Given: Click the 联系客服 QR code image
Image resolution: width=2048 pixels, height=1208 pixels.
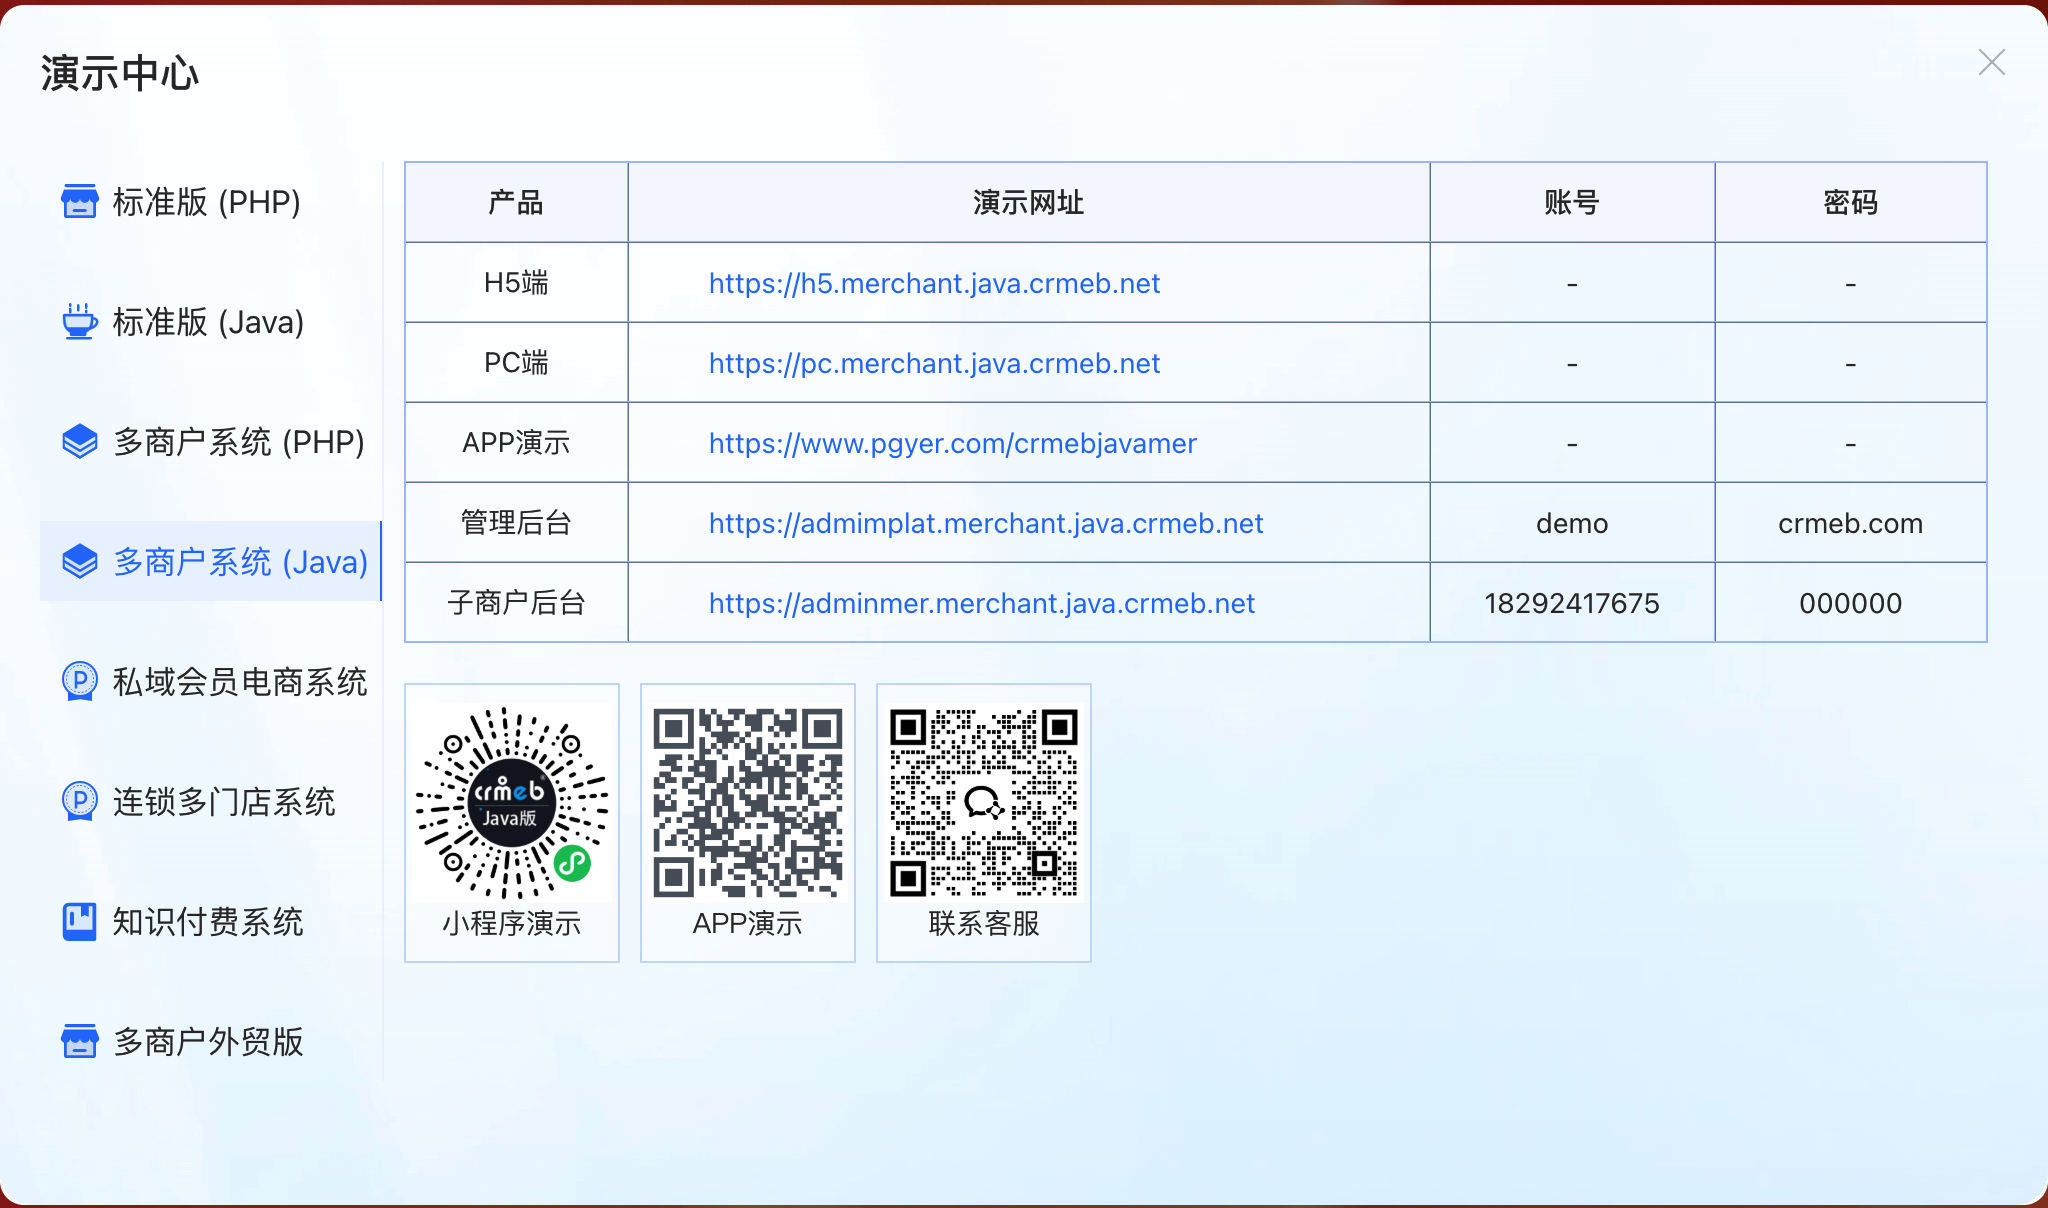Looking at the screenshot, I should pos(984,803).
